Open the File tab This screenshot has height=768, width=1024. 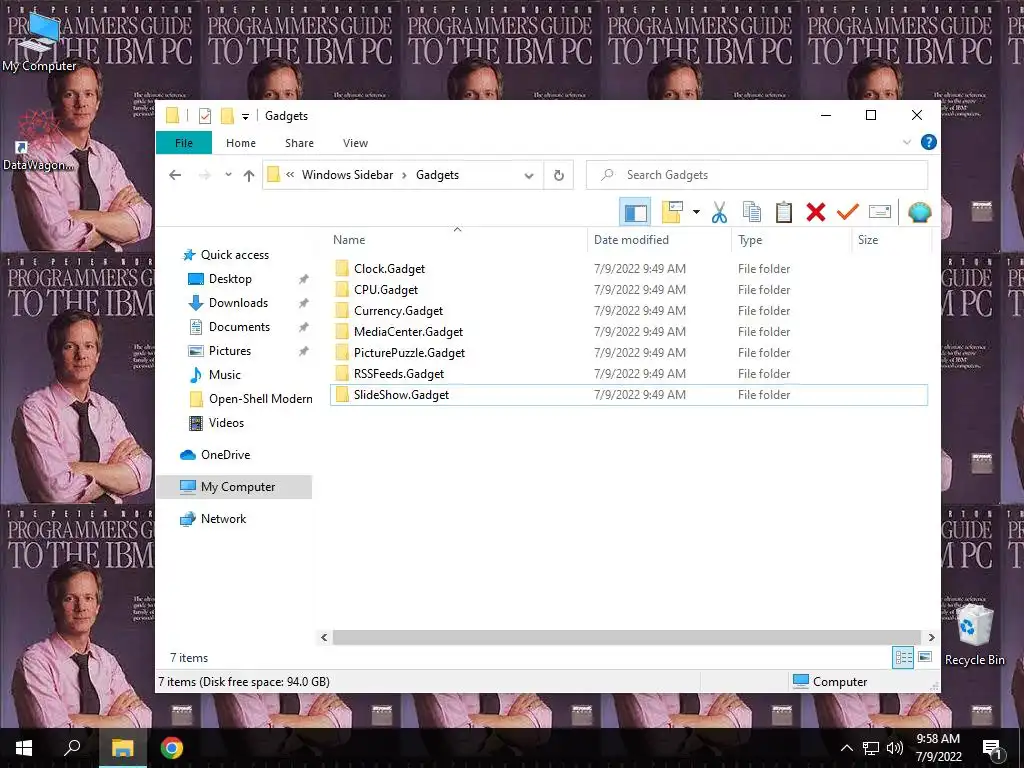(x=184, y=143)
